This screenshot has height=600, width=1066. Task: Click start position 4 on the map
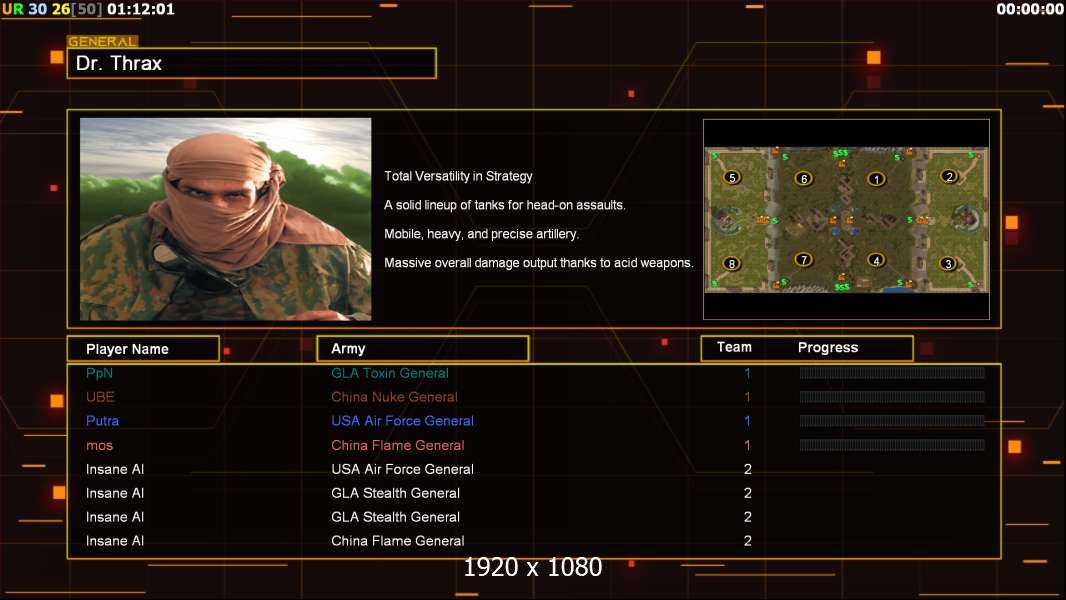click(876, 260)
